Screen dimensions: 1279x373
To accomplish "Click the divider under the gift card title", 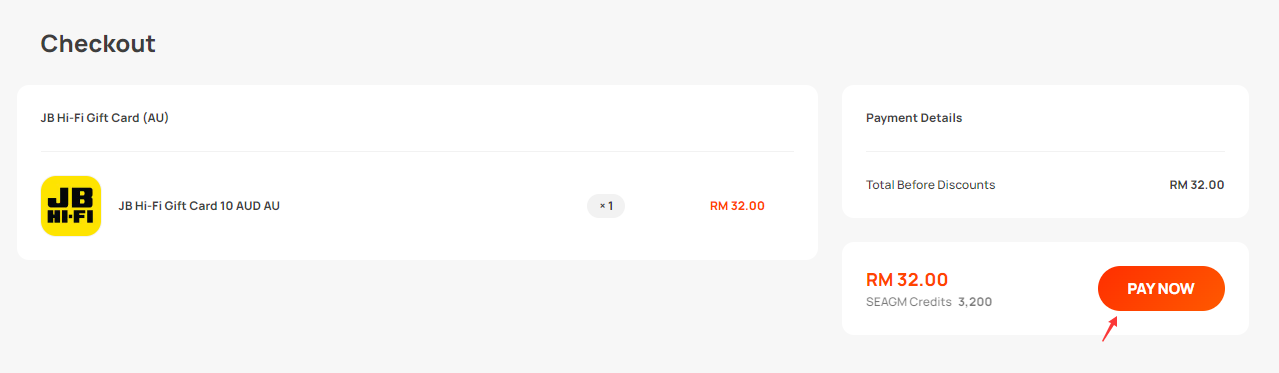I will tap(417, 152).
